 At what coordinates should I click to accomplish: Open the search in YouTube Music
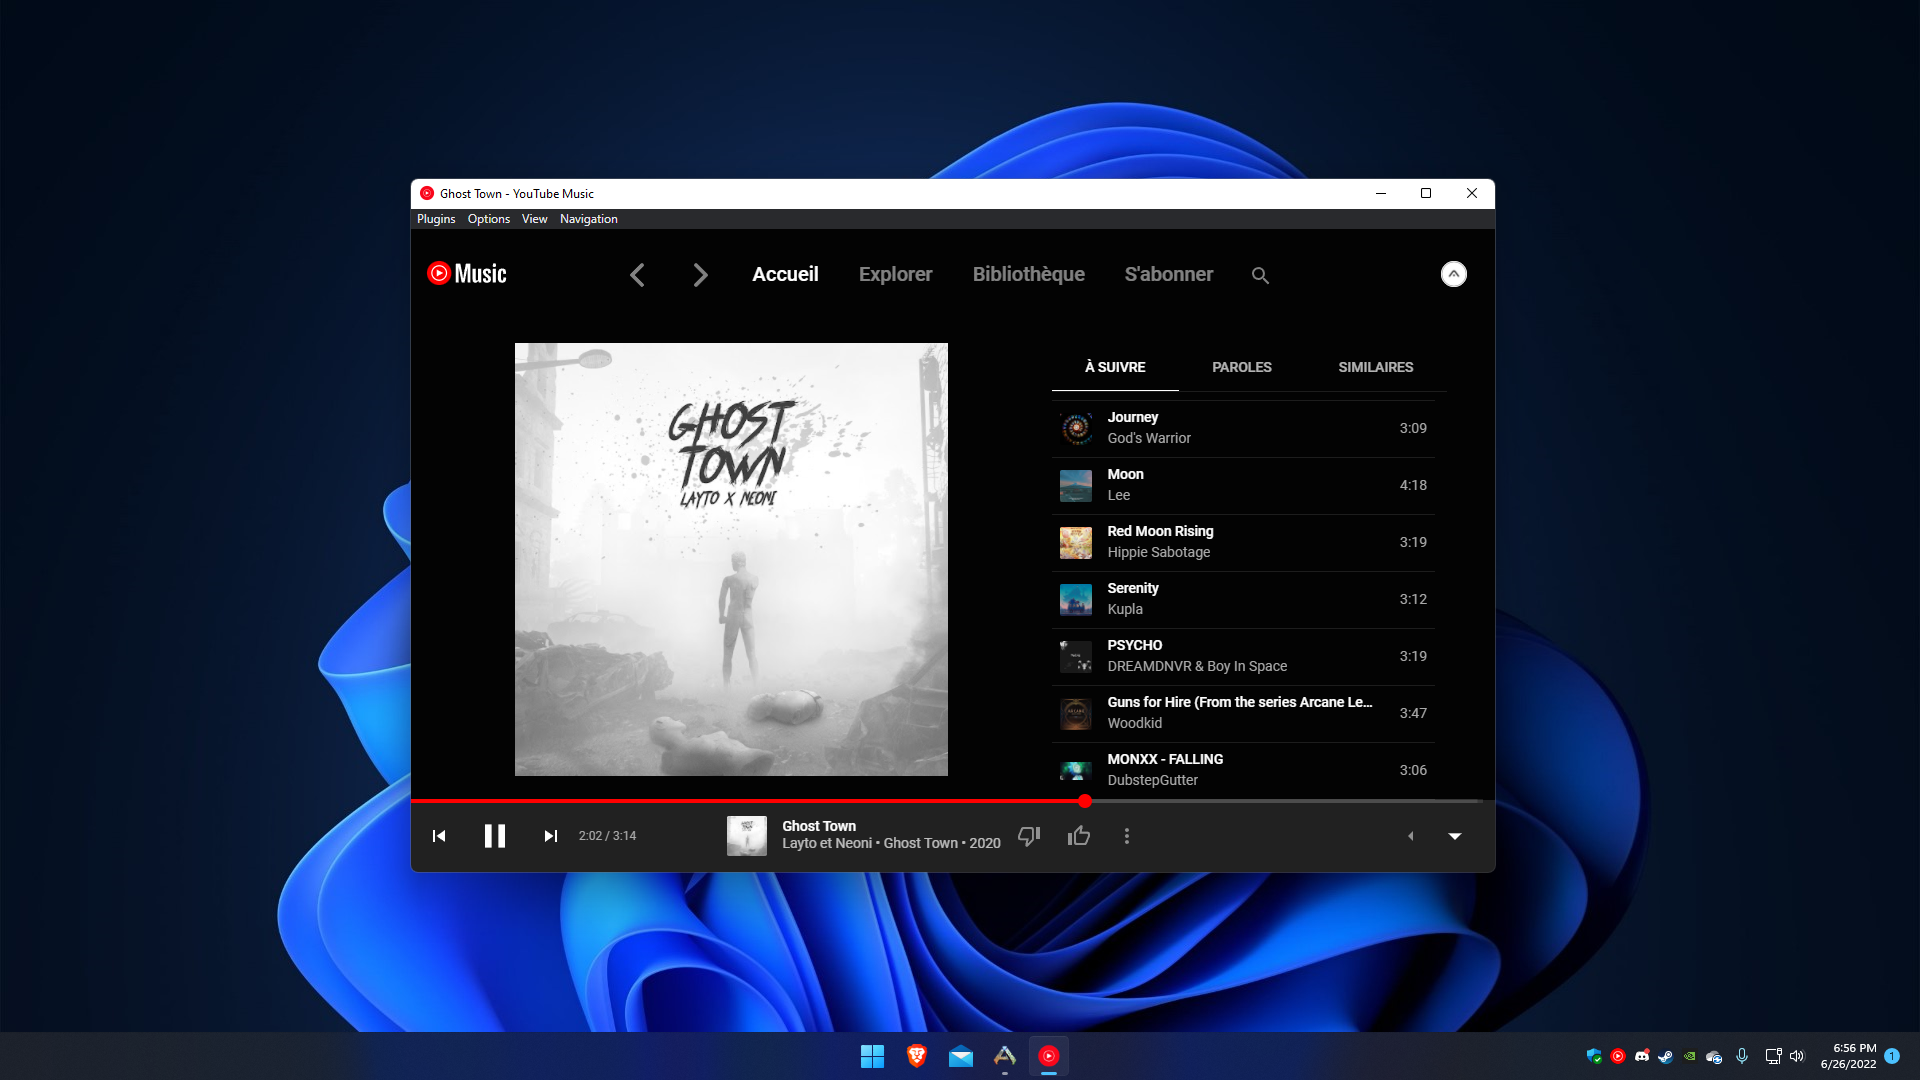1259,274
